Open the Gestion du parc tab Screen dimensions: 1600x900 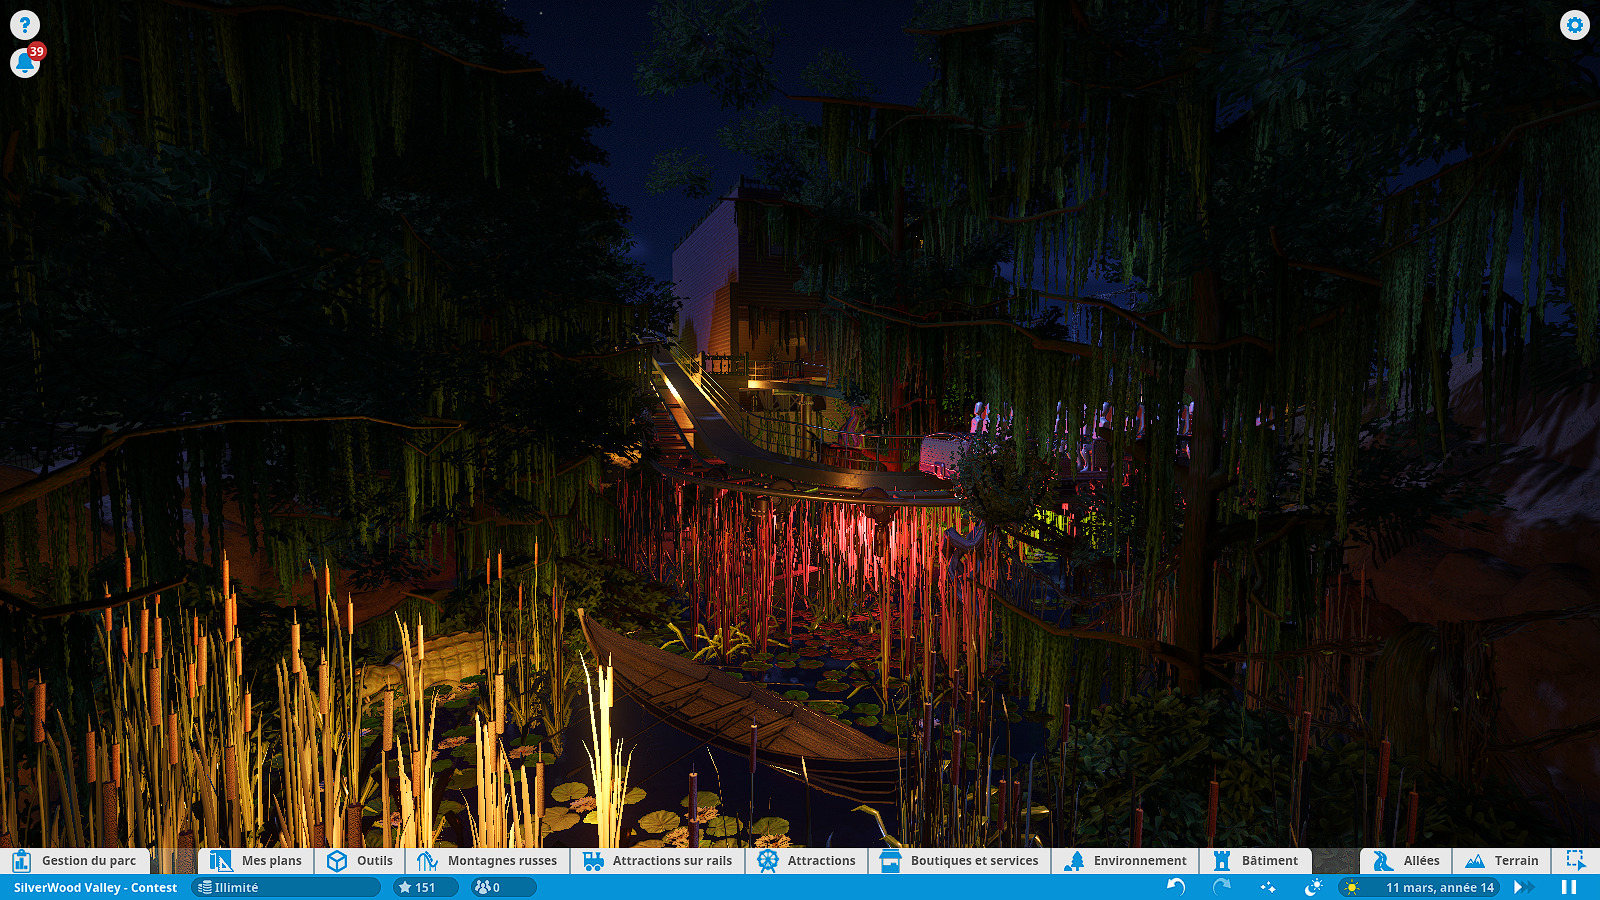pos(75,861)
